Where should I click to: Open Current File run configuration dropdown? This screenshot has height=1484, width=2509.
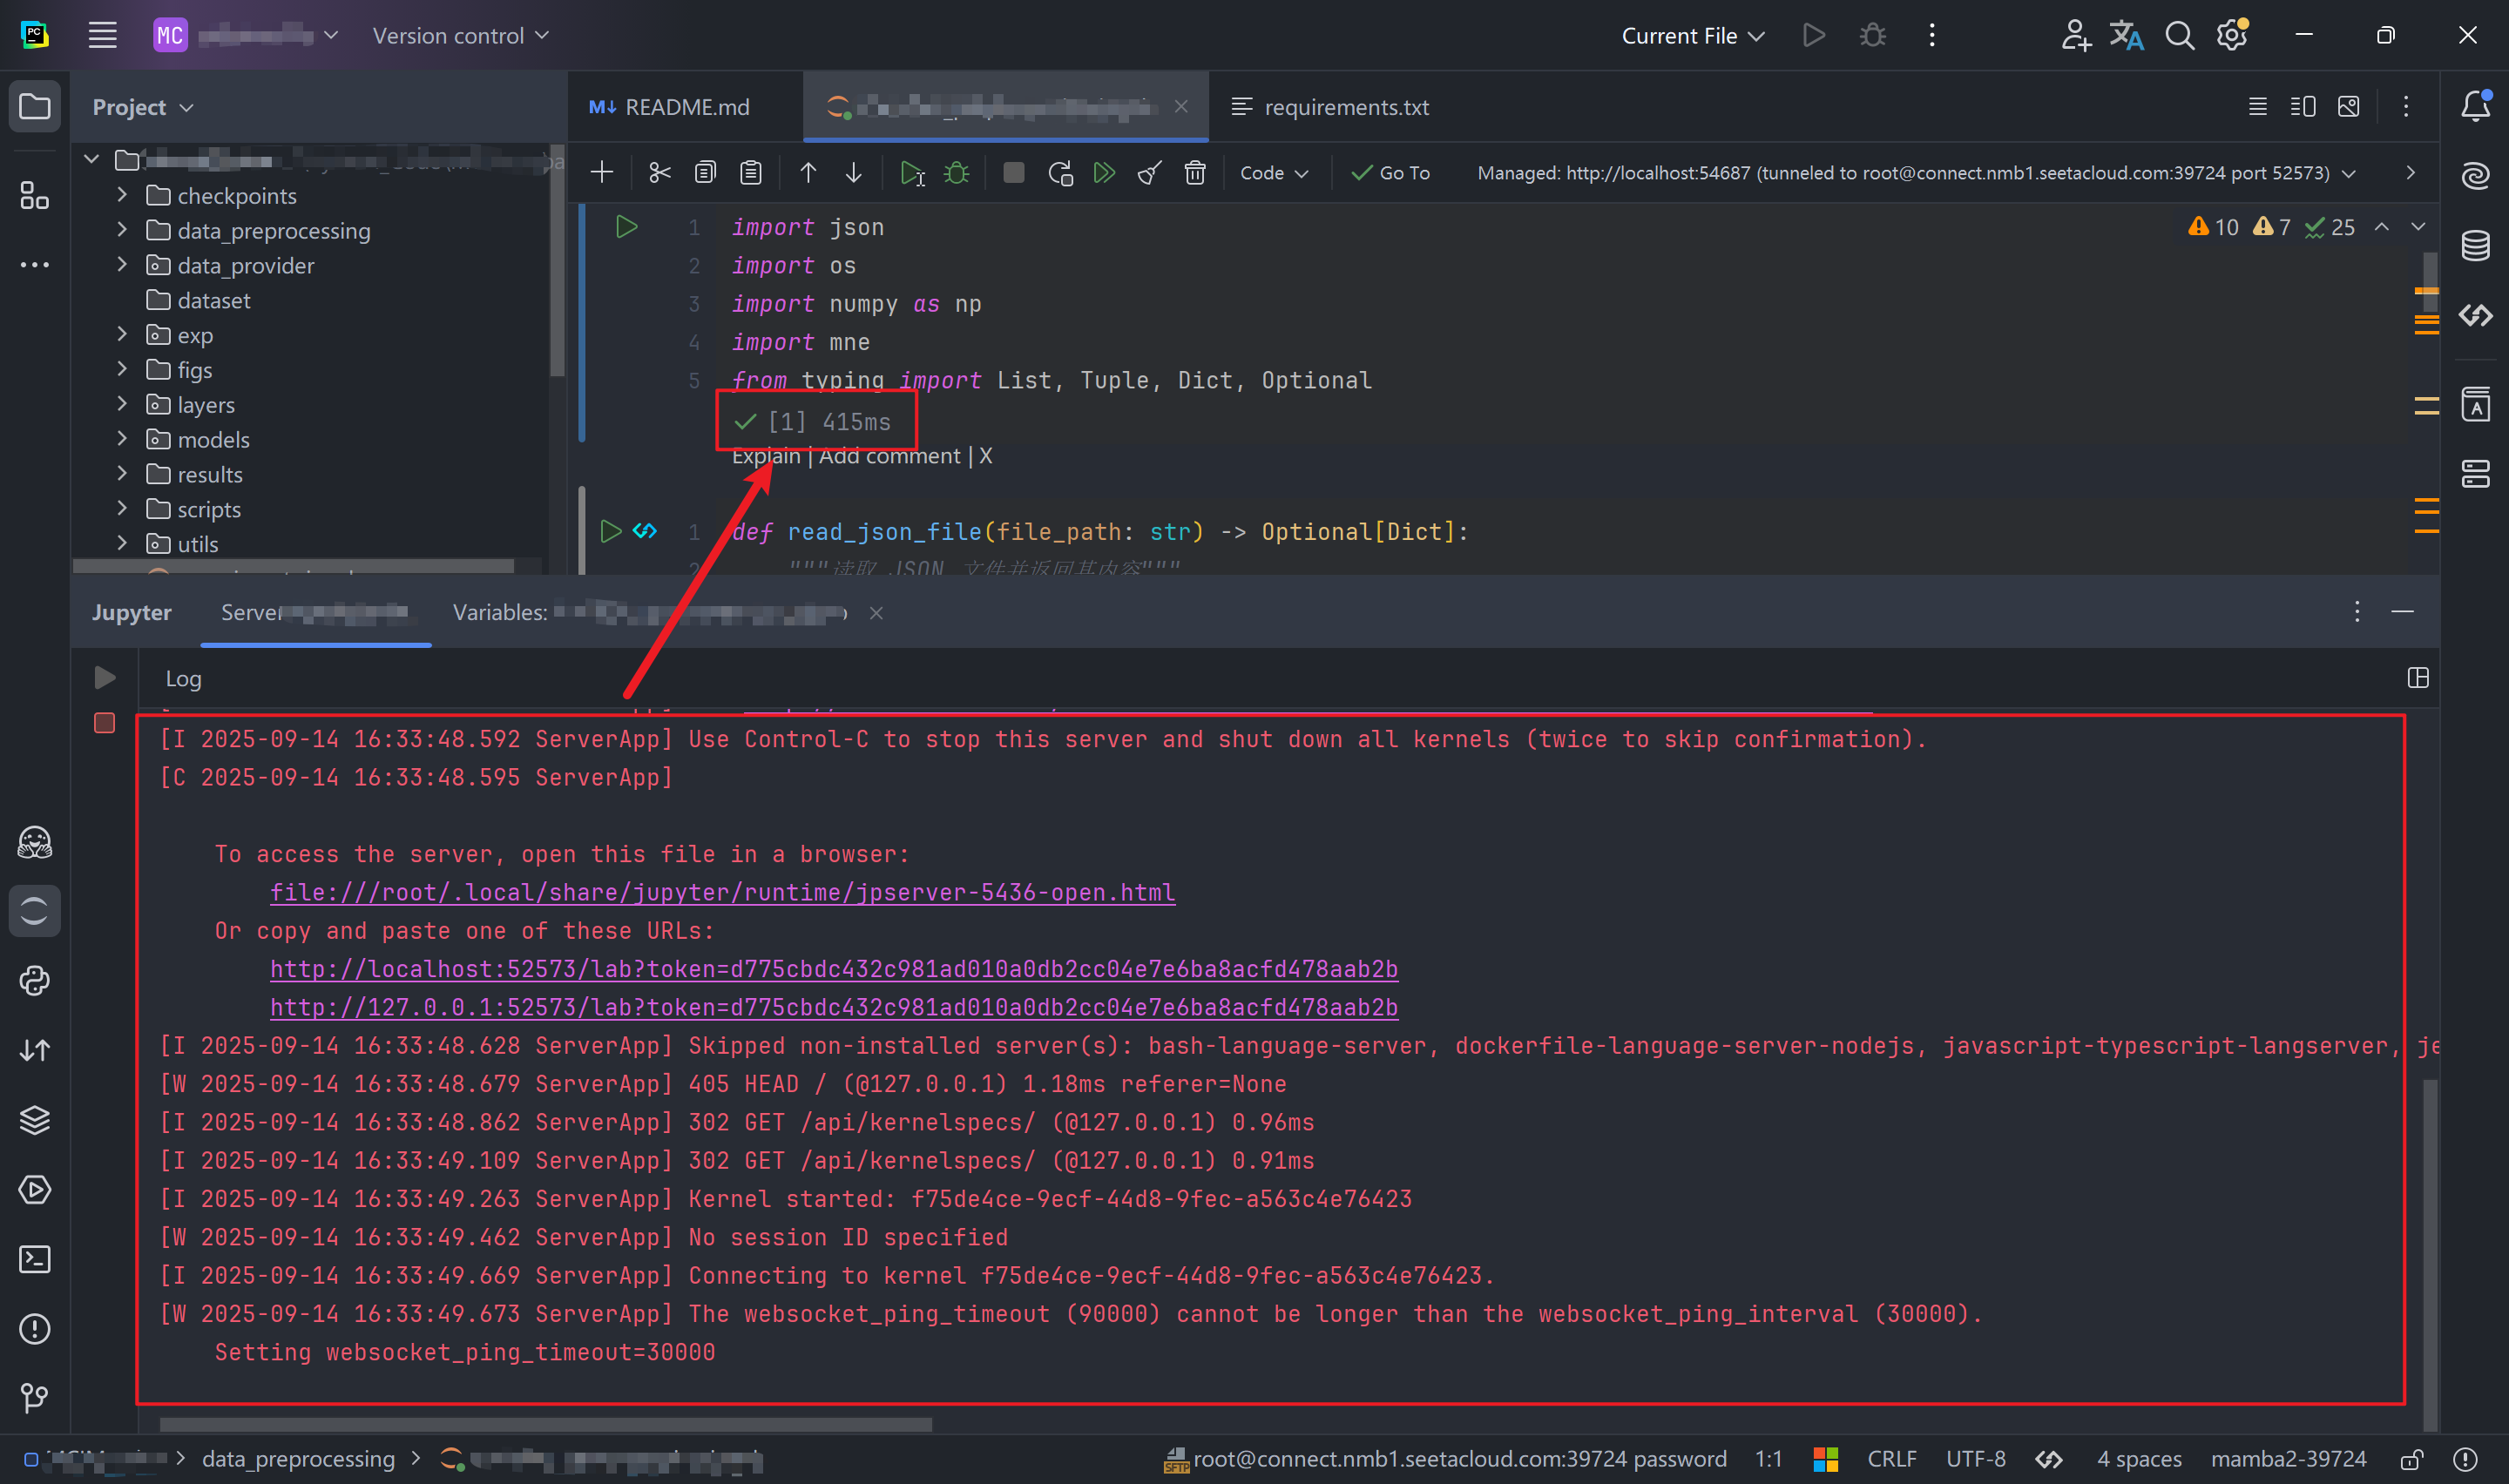point(1693,36)
